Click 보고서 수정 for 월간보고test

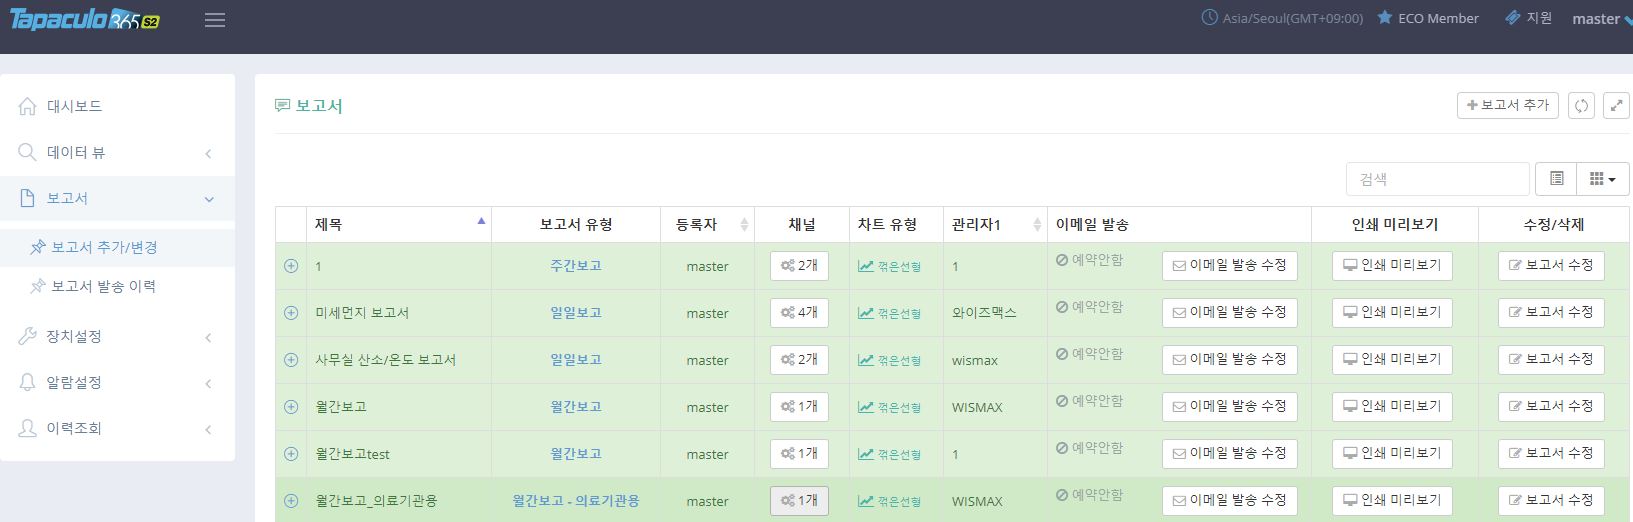(1551, 454)
